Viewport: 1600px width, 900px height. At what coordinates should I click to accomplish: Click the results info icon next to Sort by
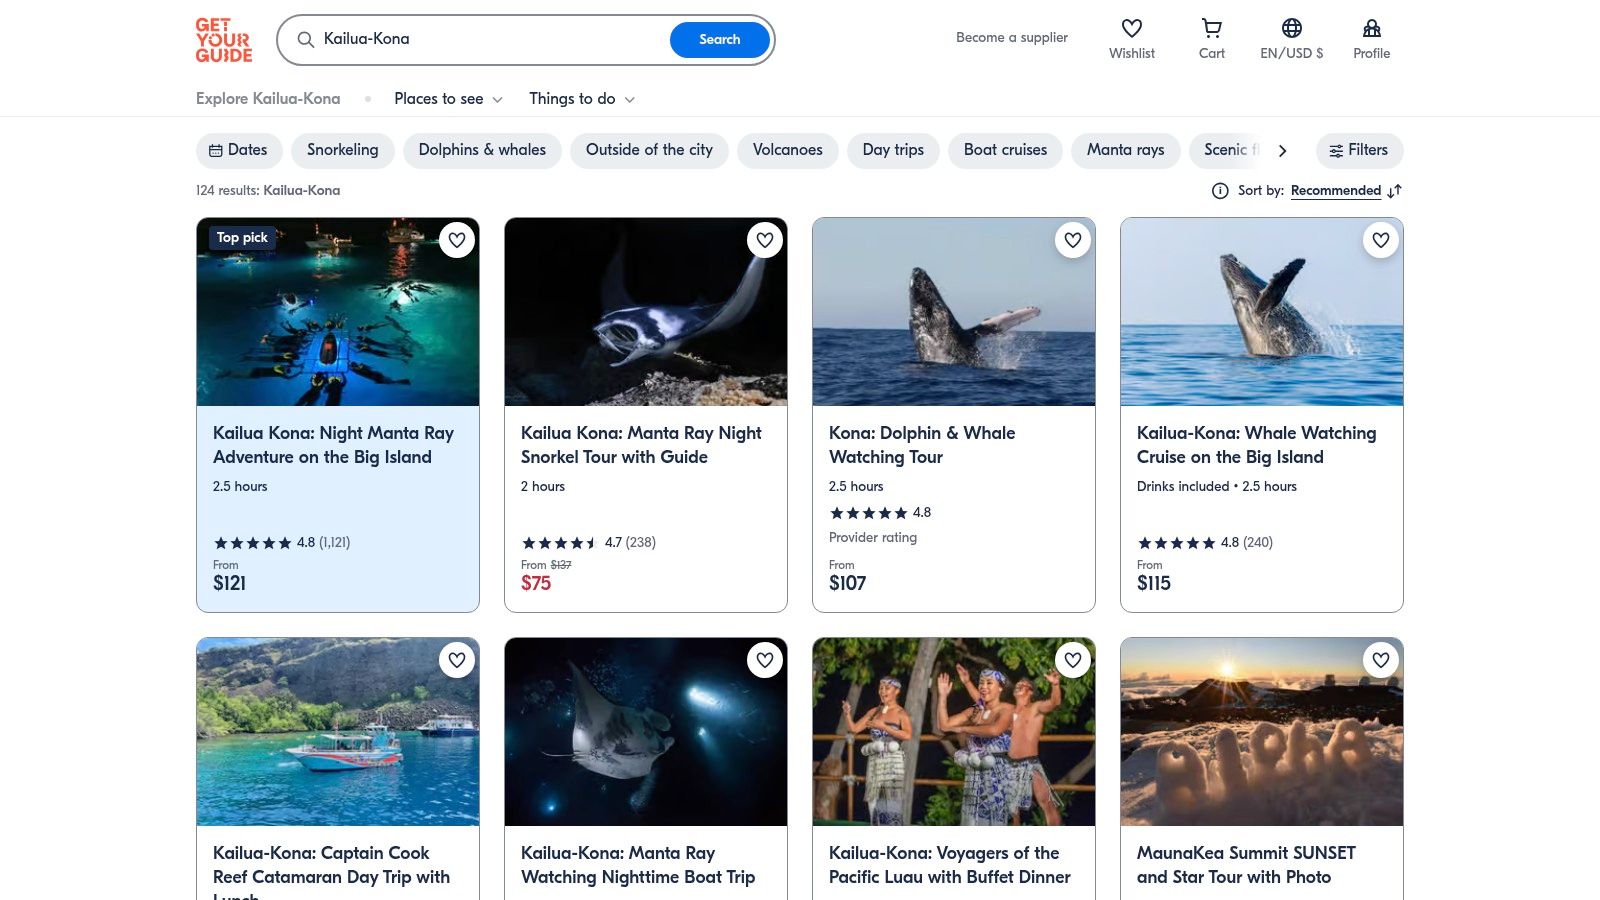1220,190
